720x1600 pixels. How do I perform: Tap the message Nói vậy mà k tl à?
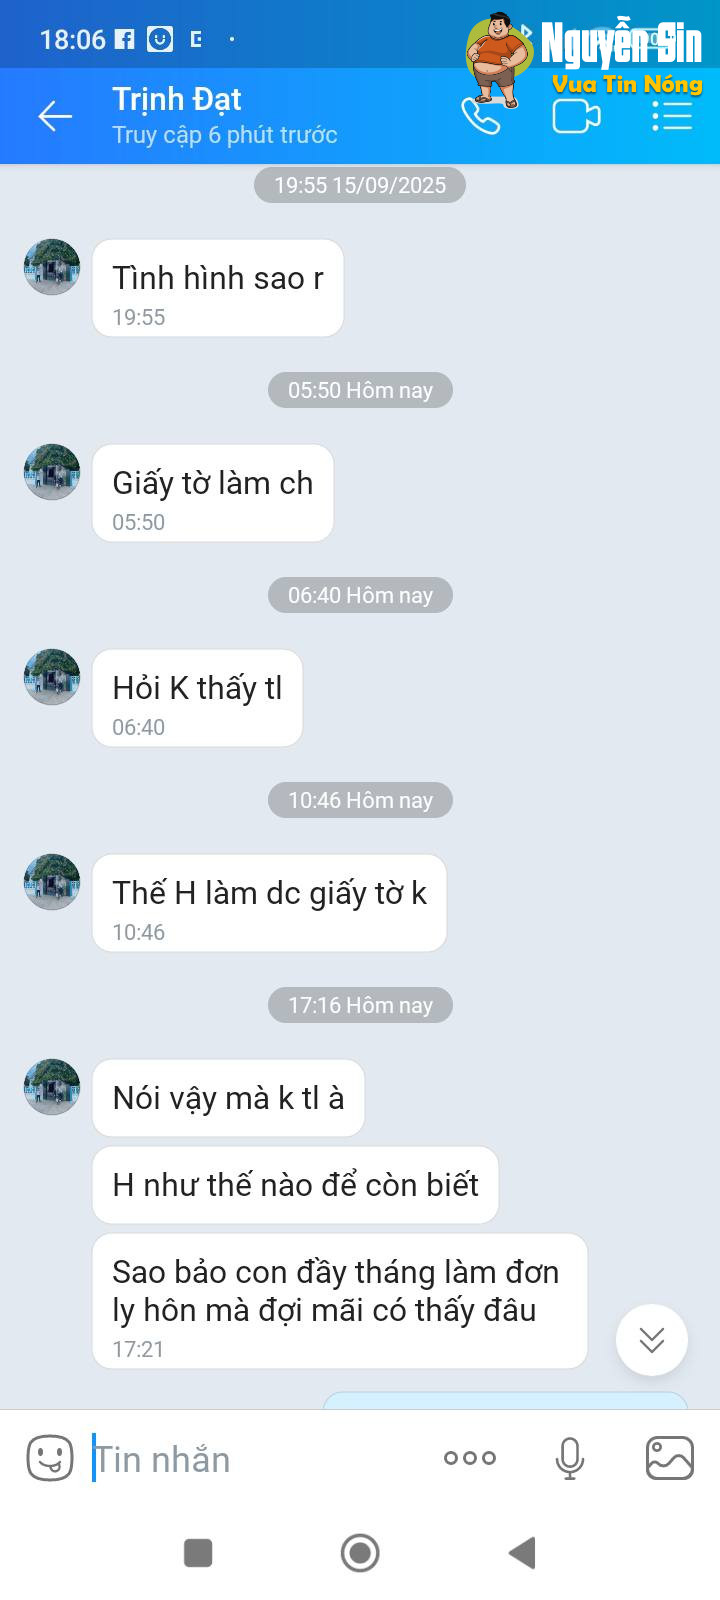[x=229, y=1098]
